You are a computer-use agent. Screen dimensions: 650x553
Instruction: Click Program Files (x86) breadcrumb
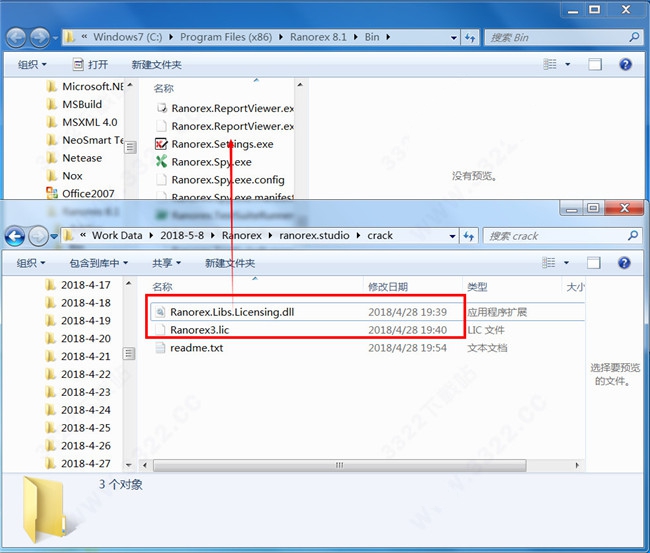[226, 37]
